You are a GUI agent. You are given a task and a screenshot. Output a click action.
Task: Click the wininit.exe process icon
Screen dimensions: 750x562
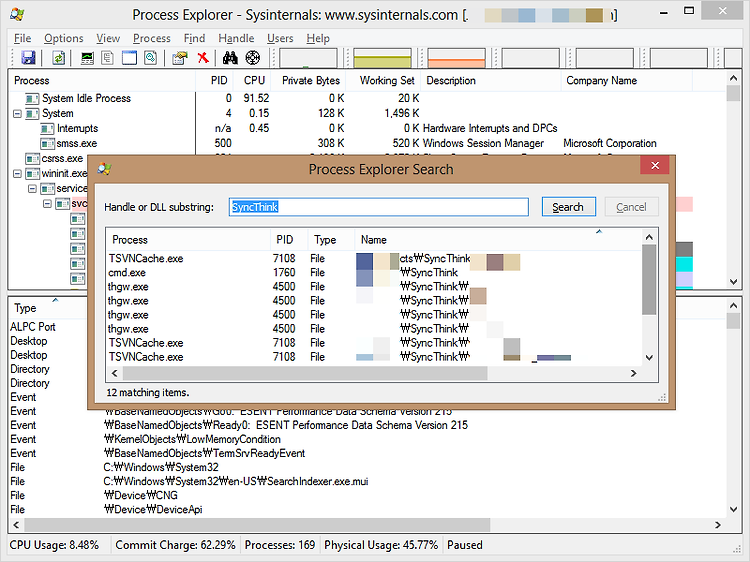32,173
